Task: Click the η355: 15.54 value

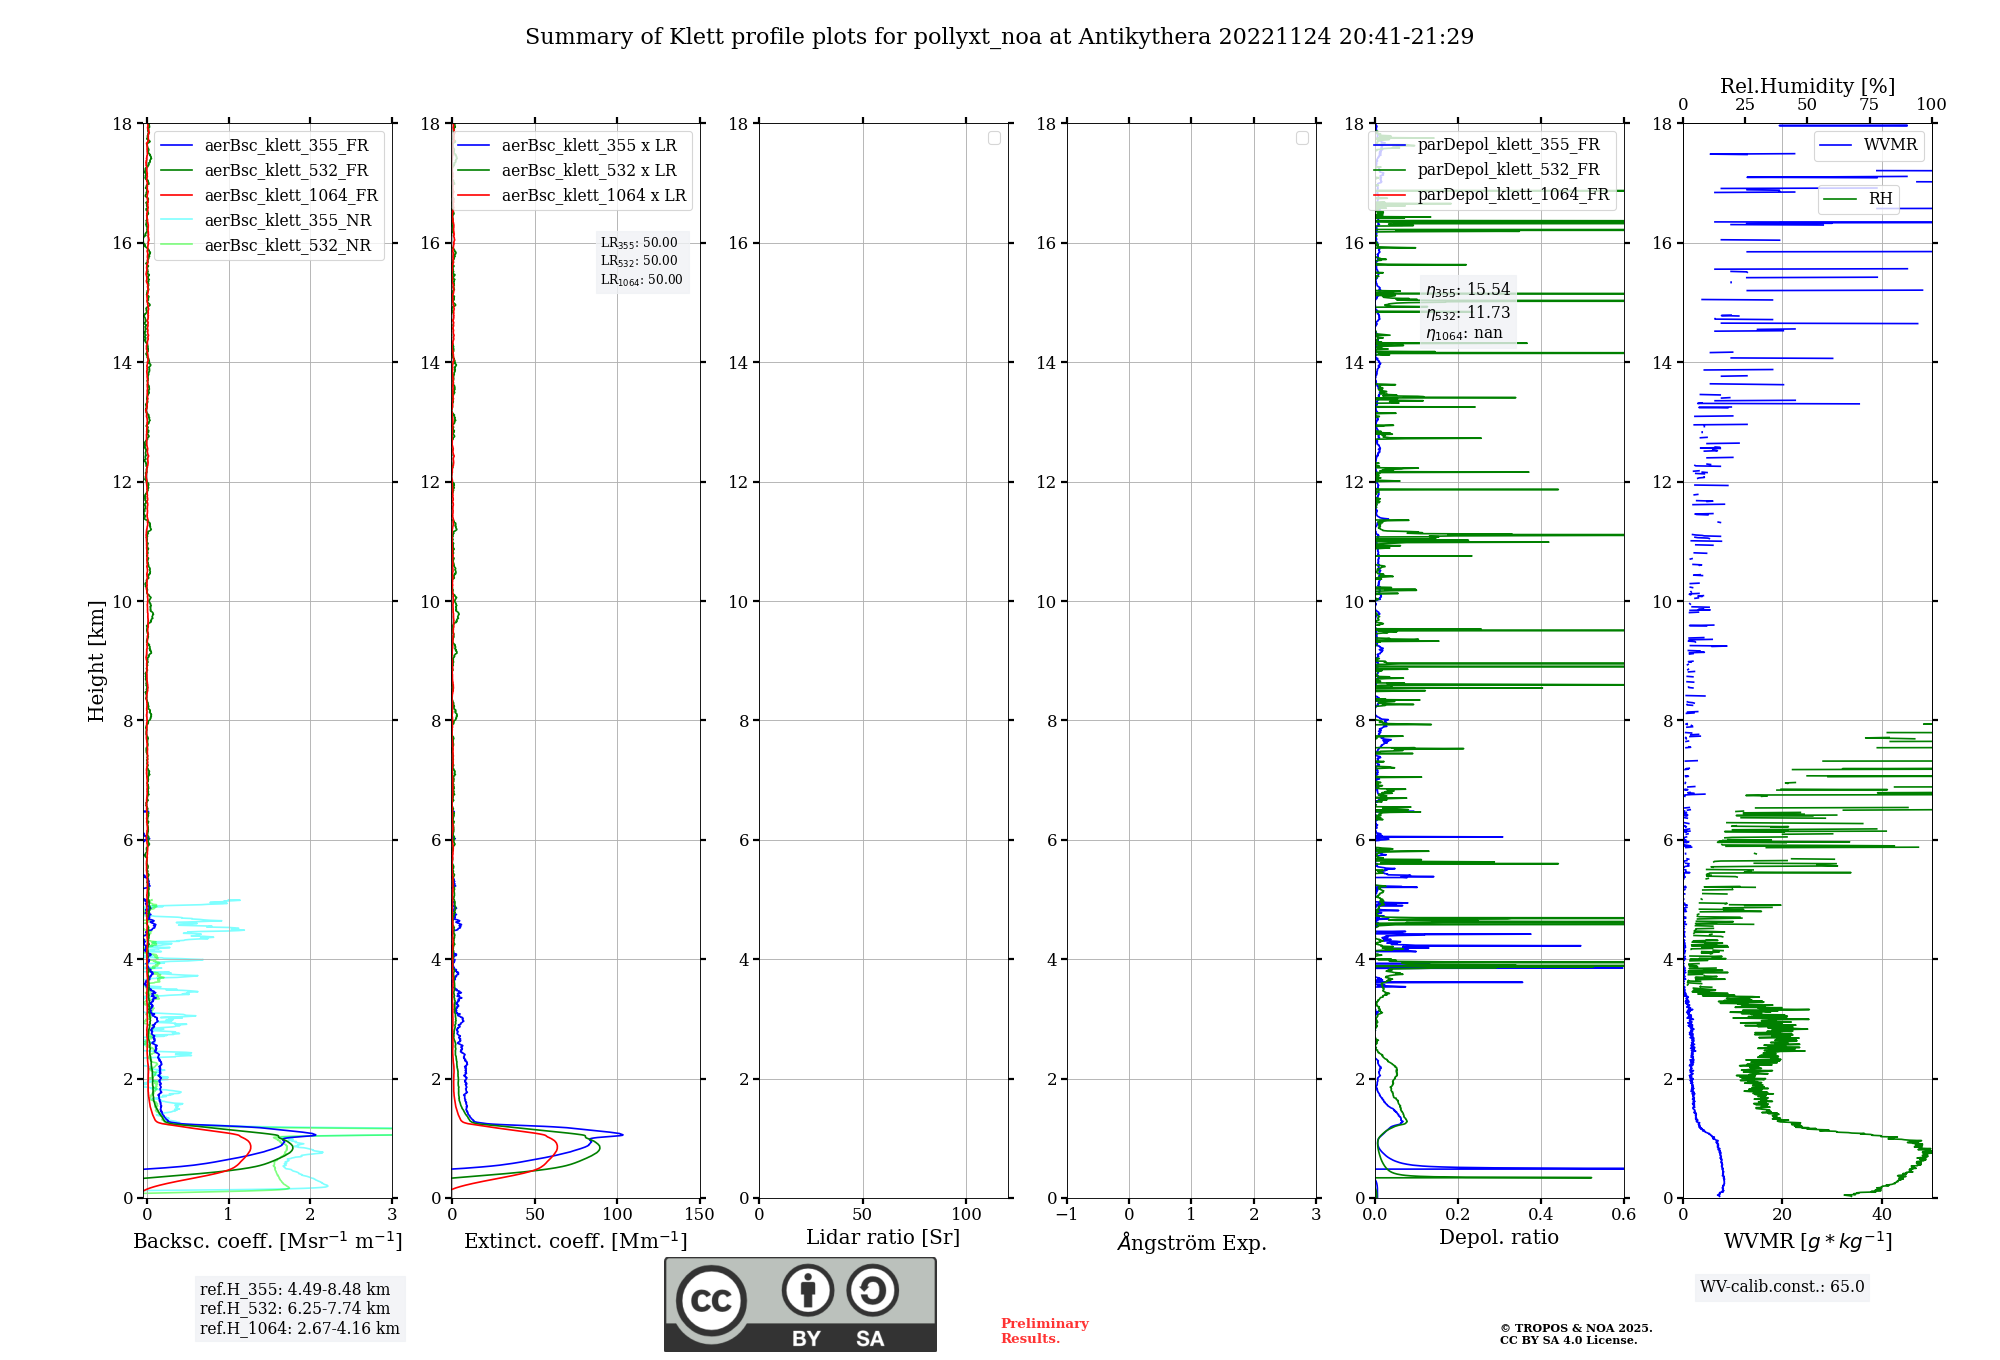Action: coord(1468,290)
